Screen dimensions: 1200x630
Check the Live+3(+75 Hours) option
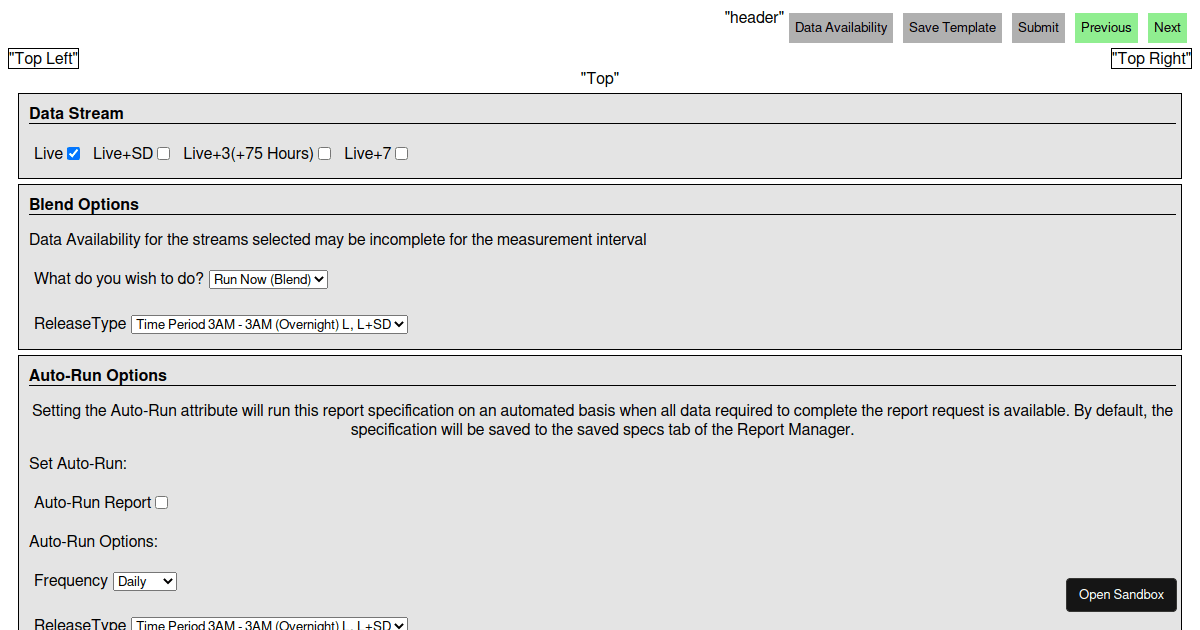pyautogui.click(x=324, y=153)
